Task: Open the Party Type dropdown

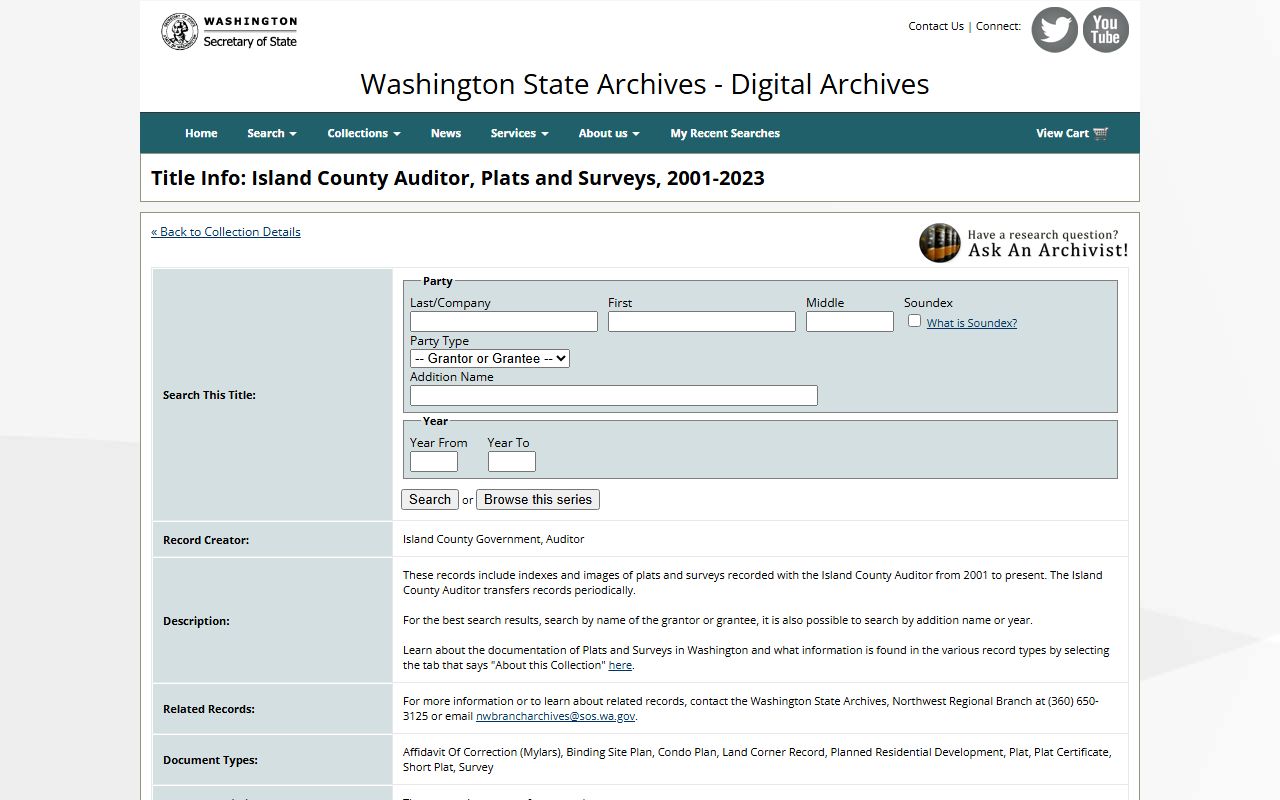Action: (490, 358)
